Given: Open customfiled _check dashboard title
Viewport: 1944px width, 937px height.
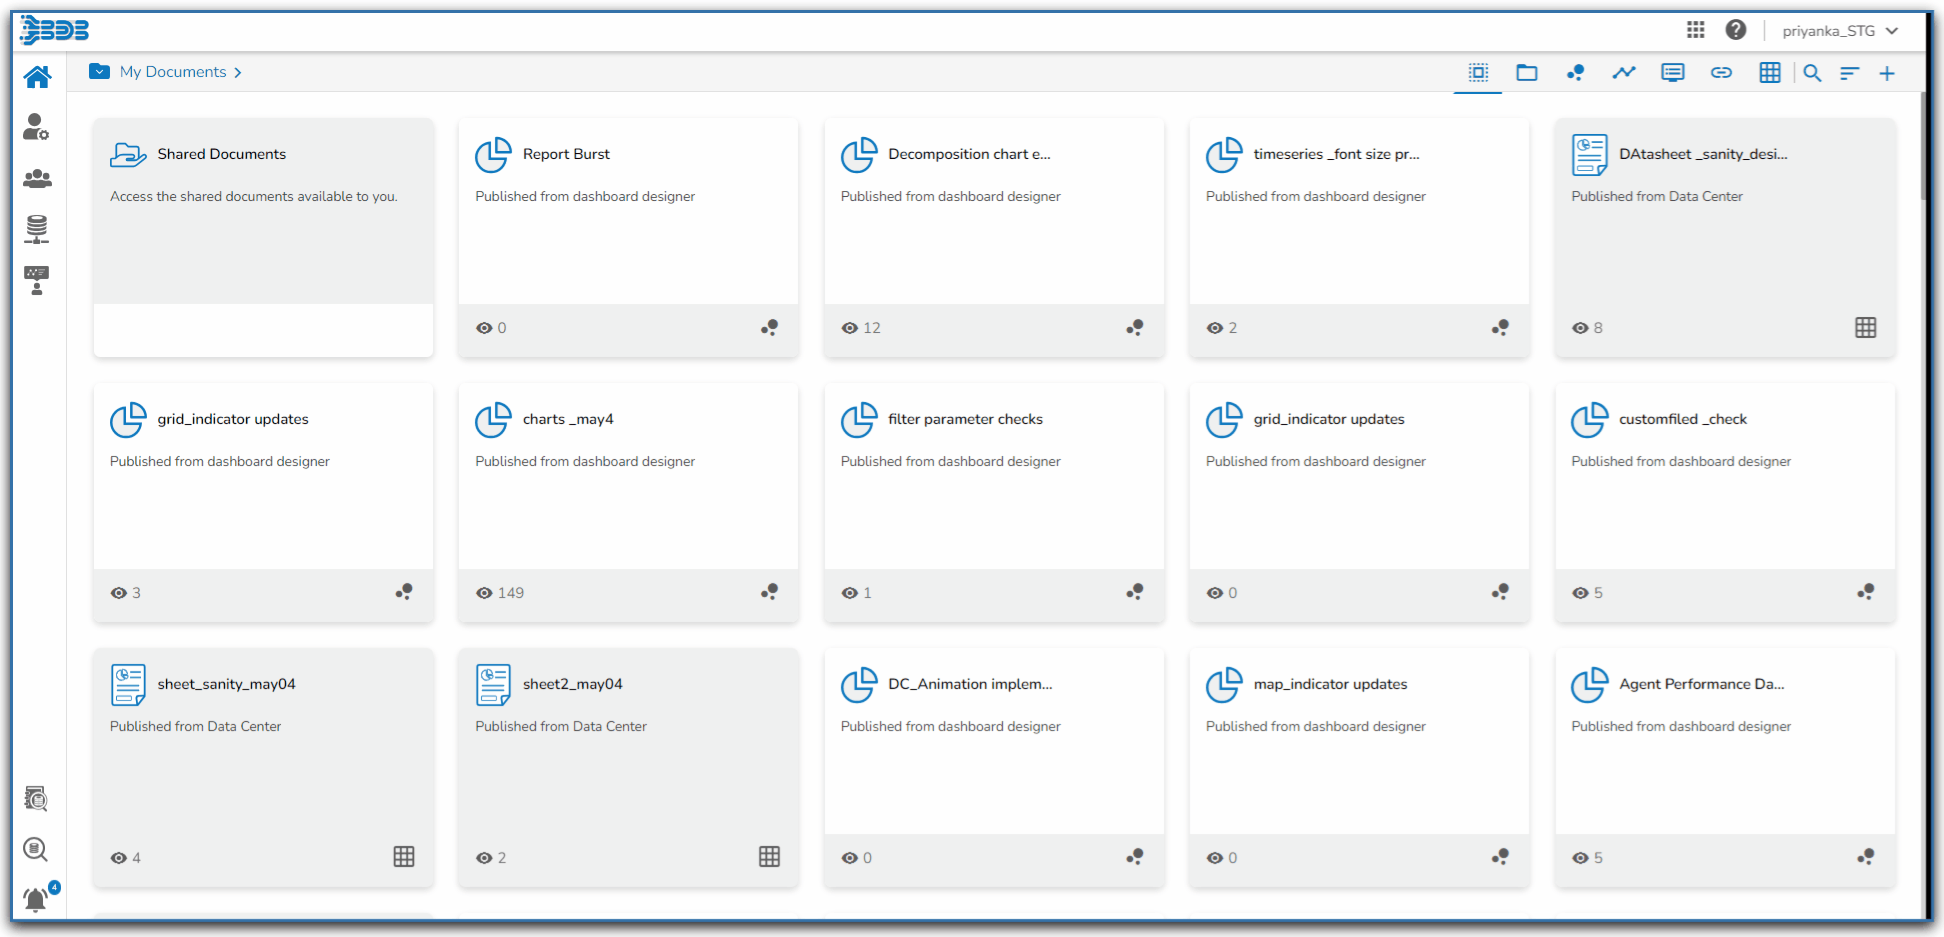Looking at the screenshot, I should pyautogui.click(x=1683, y=419).
